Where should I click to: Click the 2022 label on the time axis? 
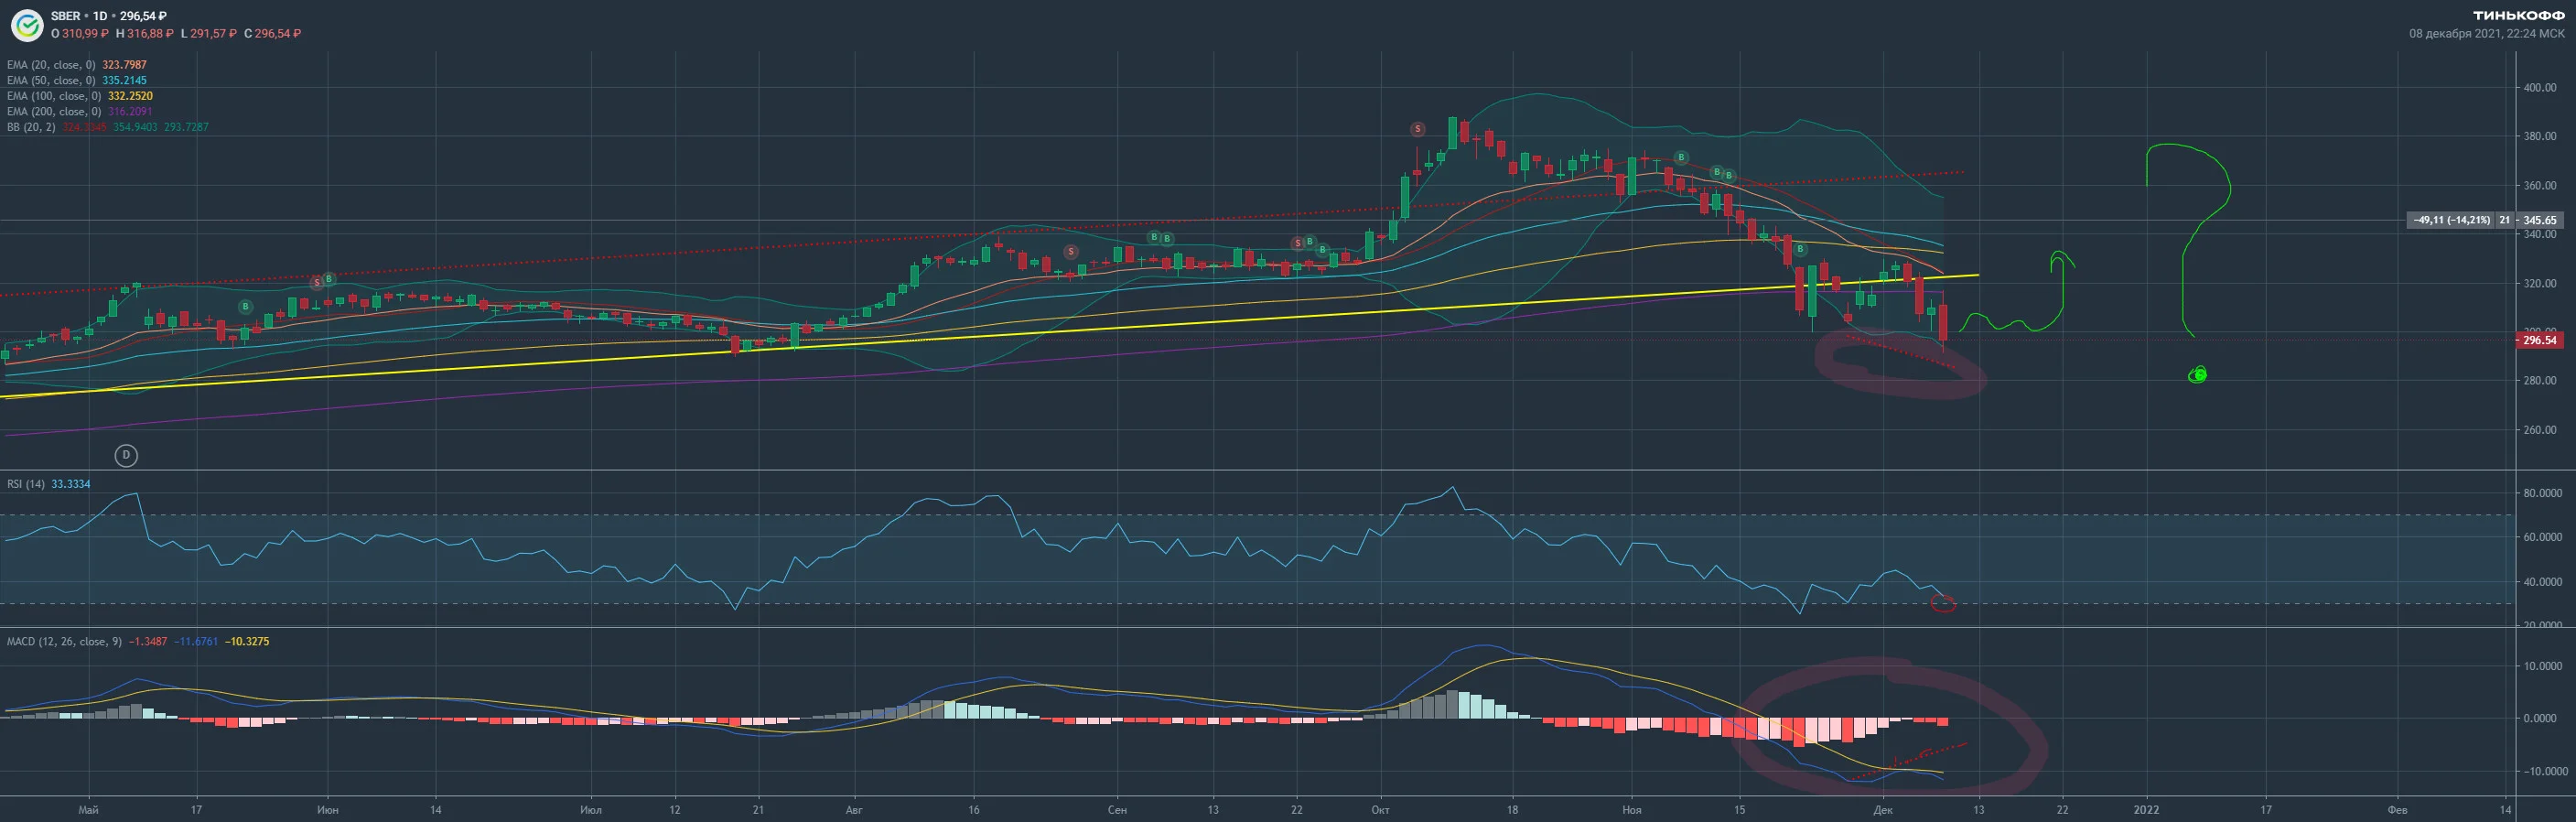pos(2146,810)
